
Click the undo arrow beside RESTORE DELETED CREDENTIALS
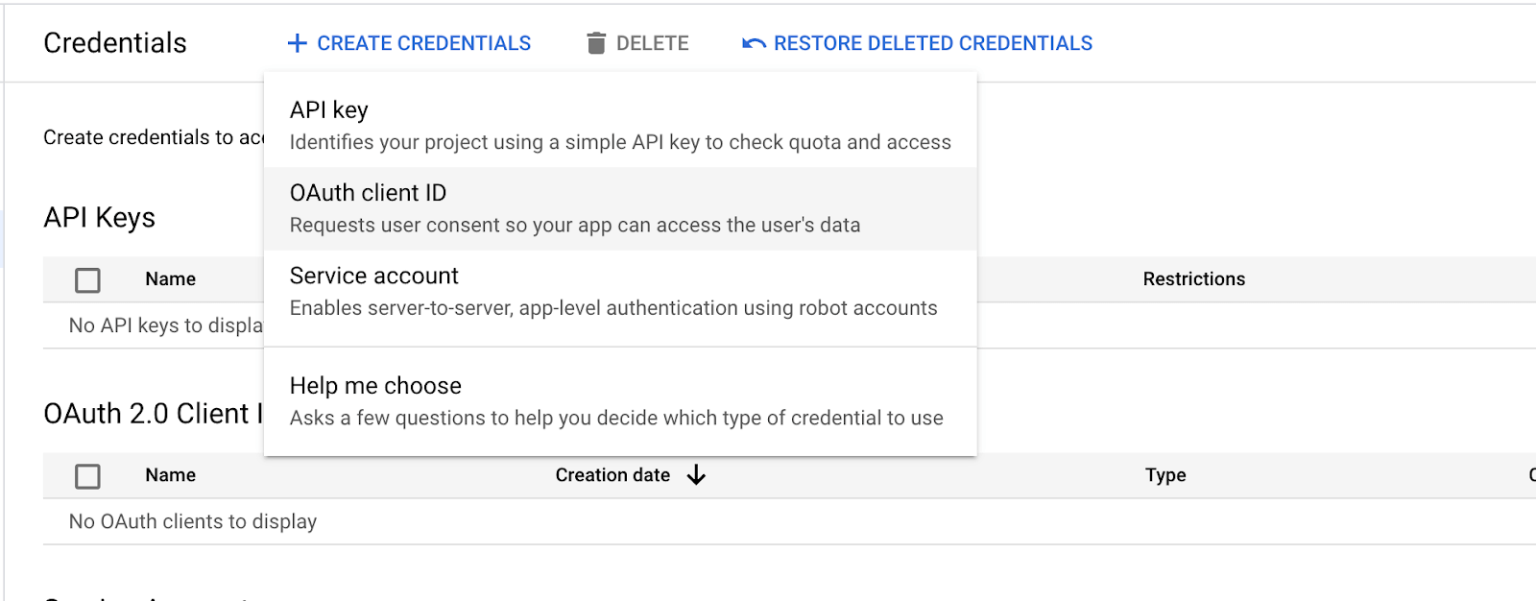755,42
